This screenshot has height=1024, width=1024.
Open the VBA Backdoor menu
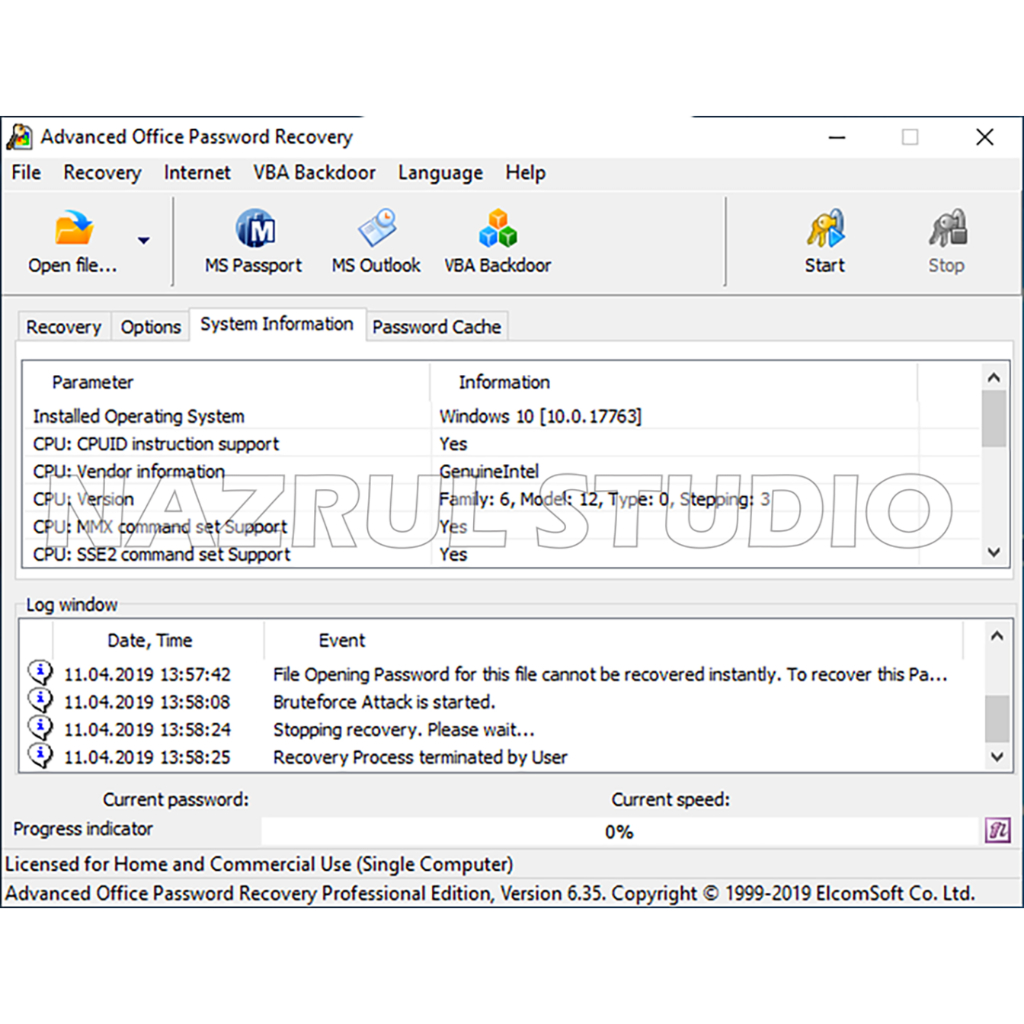314,173
